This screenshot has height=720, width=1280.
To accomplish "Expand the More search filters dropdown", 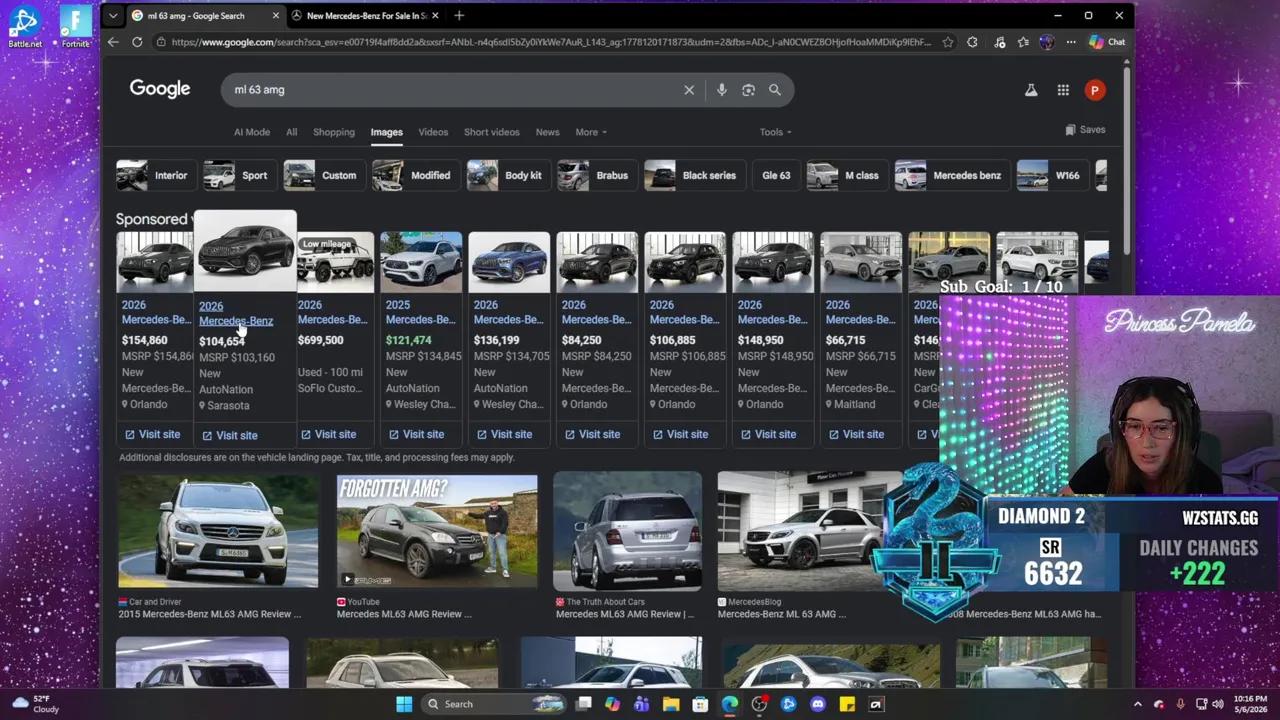I will pos(591,132).
